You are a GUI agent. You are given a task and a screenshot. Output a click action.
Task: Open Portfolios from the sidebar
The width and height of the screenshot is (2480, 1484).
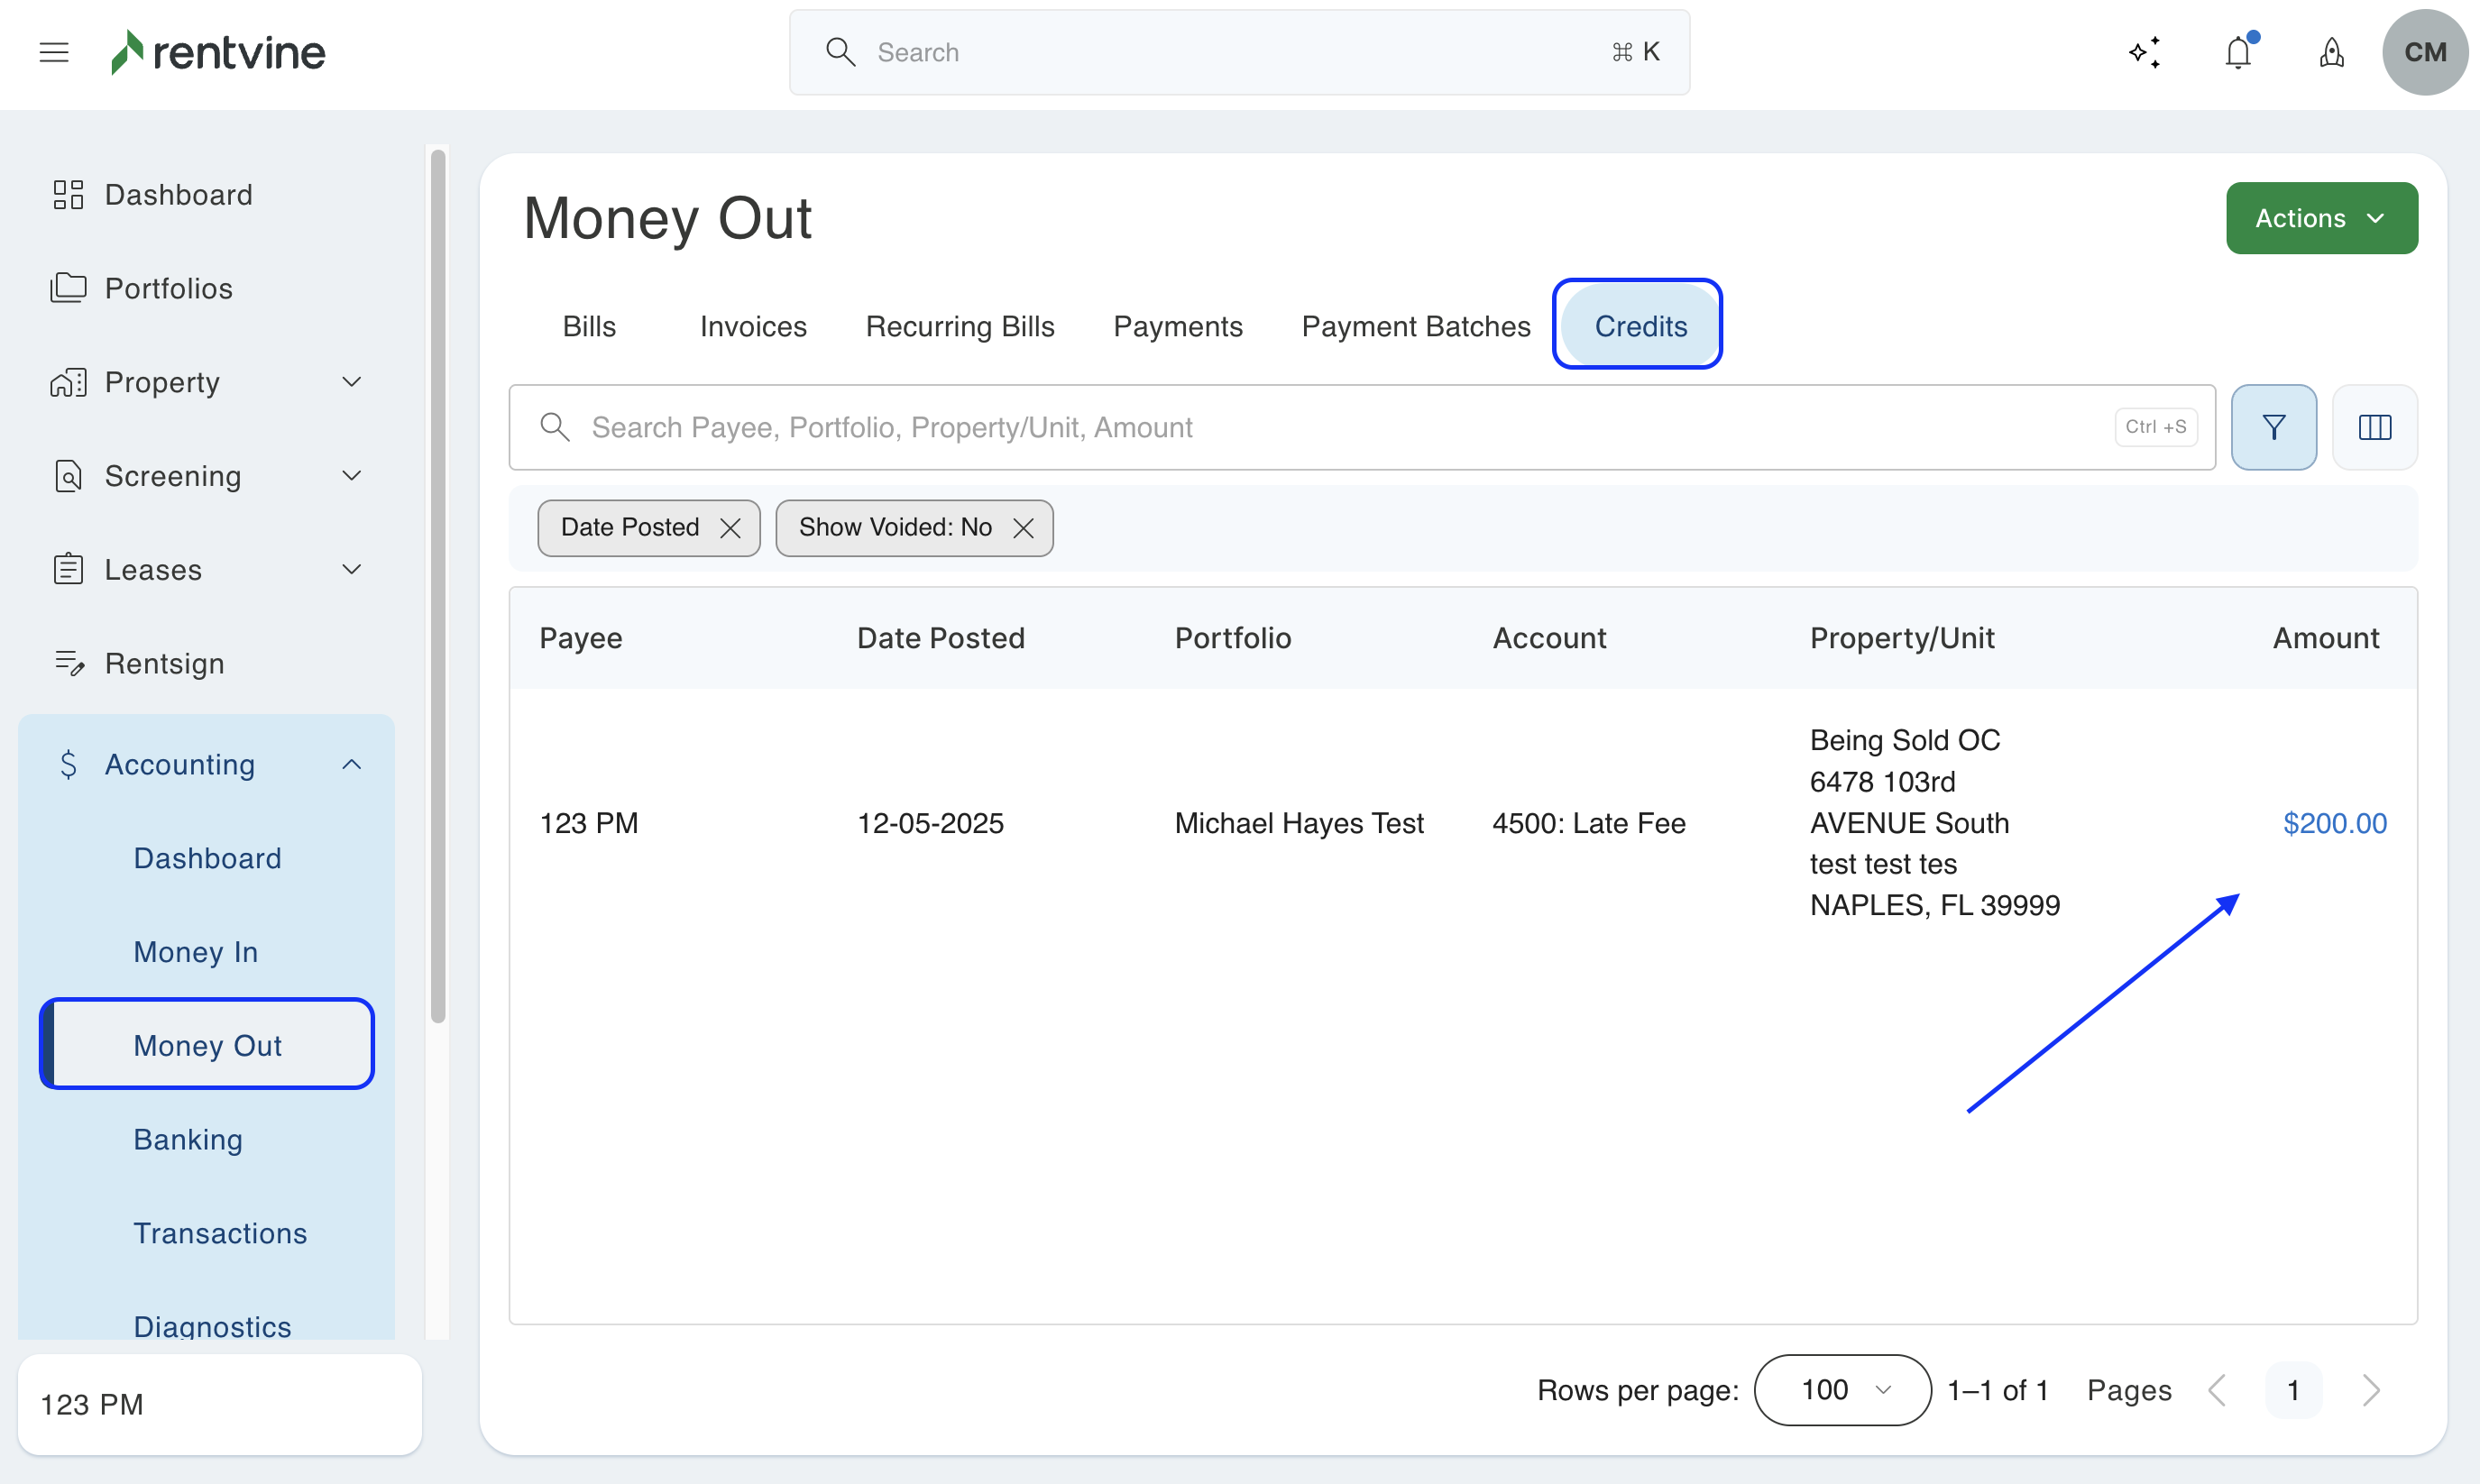[x=168, y=288]
